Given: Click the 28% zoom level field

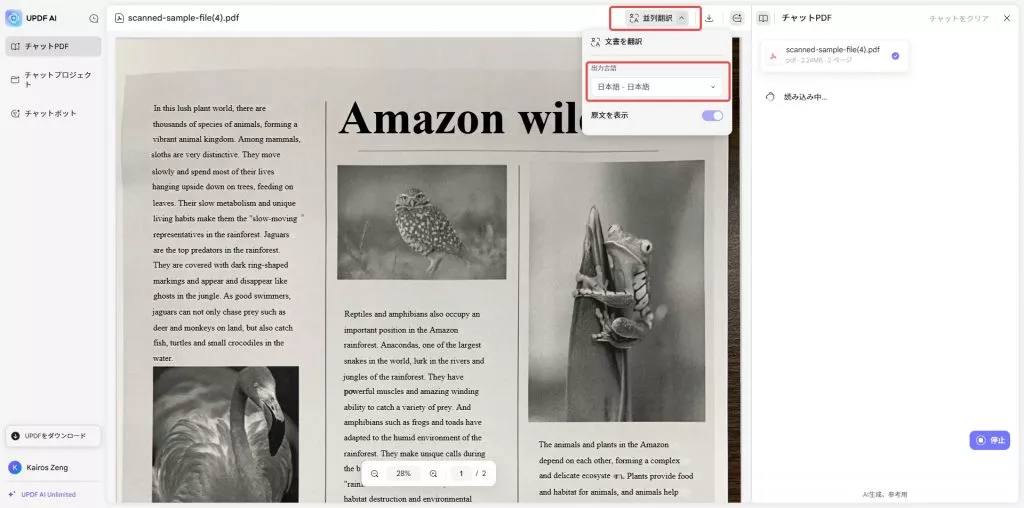Looking at the screenshot, I should [x=404, y=473].
